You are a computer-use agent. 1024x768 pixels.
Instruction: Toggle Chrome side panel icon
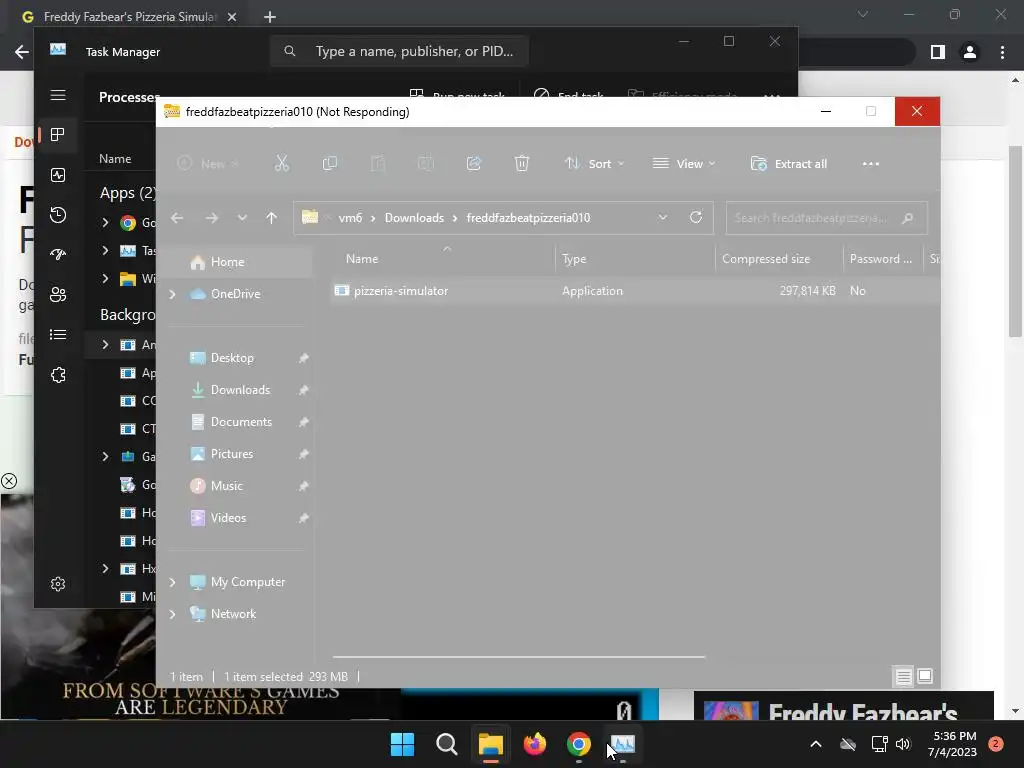point(938,52)
